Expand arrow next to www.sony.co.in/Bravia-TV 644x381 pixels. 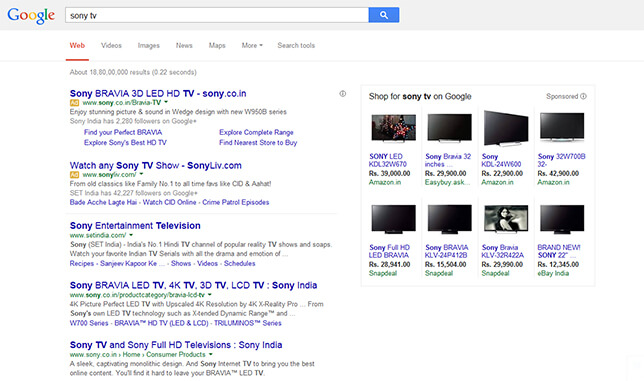pyautogui.click(x=166, y=102)
